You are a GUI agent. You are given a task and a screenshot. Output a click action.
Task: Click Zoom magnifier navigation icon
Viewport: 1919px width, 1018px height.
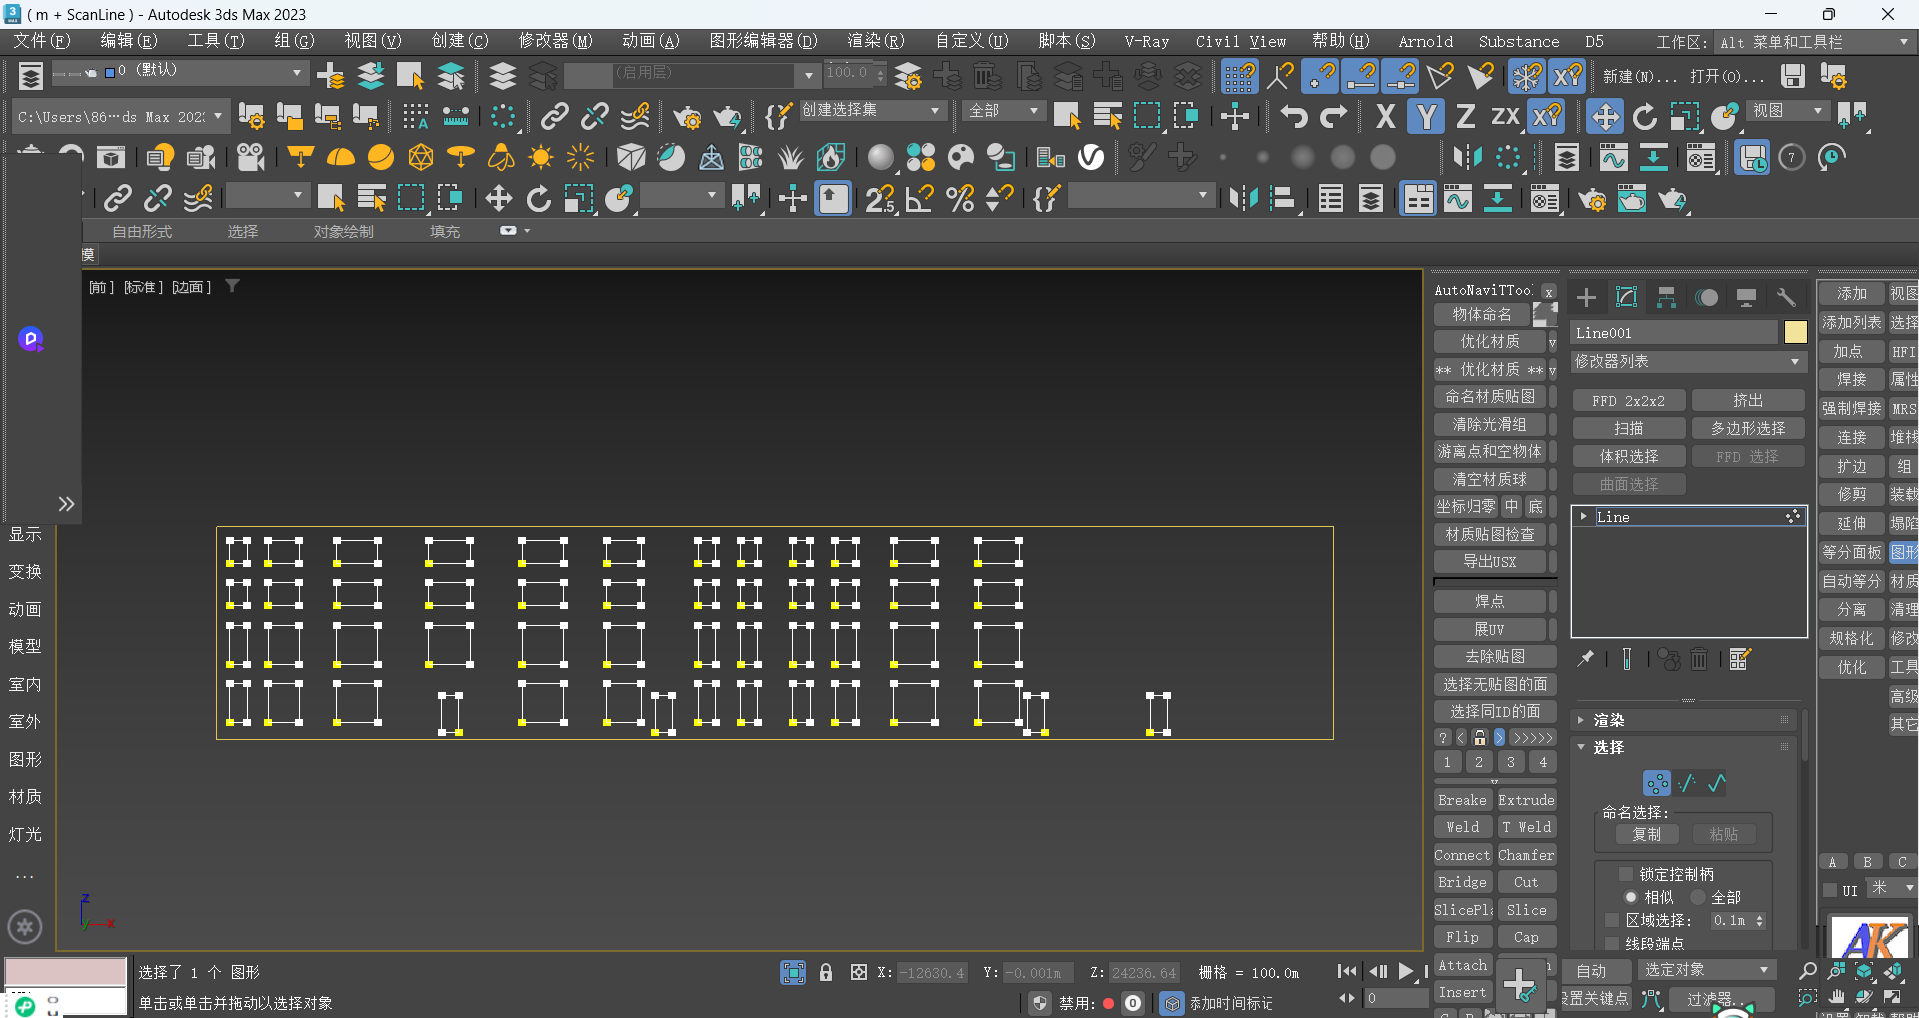(1807, 971)
